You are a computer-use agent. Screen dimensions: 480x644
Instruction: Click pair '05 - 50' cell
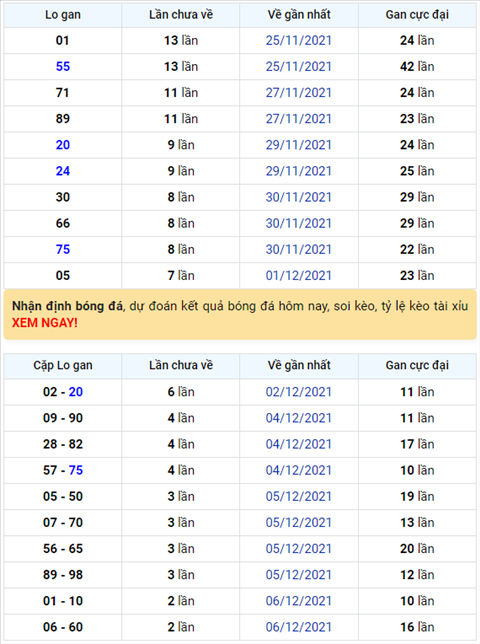coord(63,497)
